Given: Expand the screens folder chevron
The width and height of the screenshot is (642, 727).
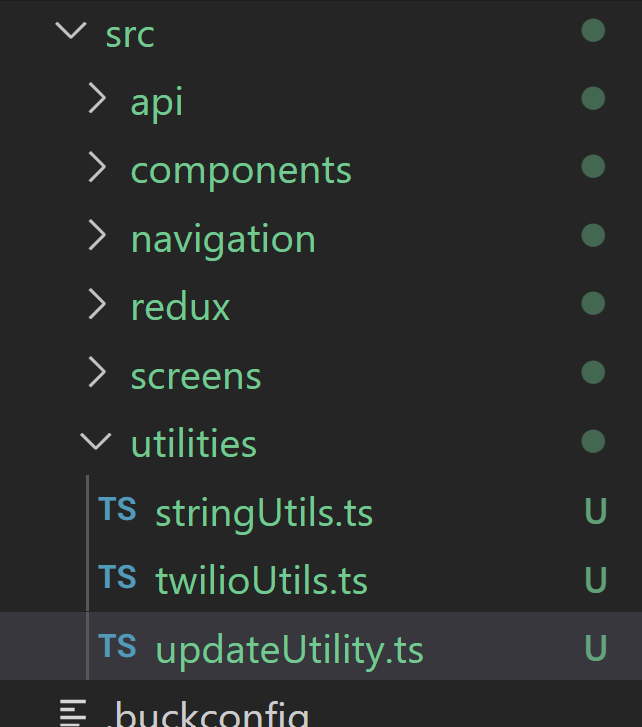Looking at the screenshot, I should click(97, 372).
